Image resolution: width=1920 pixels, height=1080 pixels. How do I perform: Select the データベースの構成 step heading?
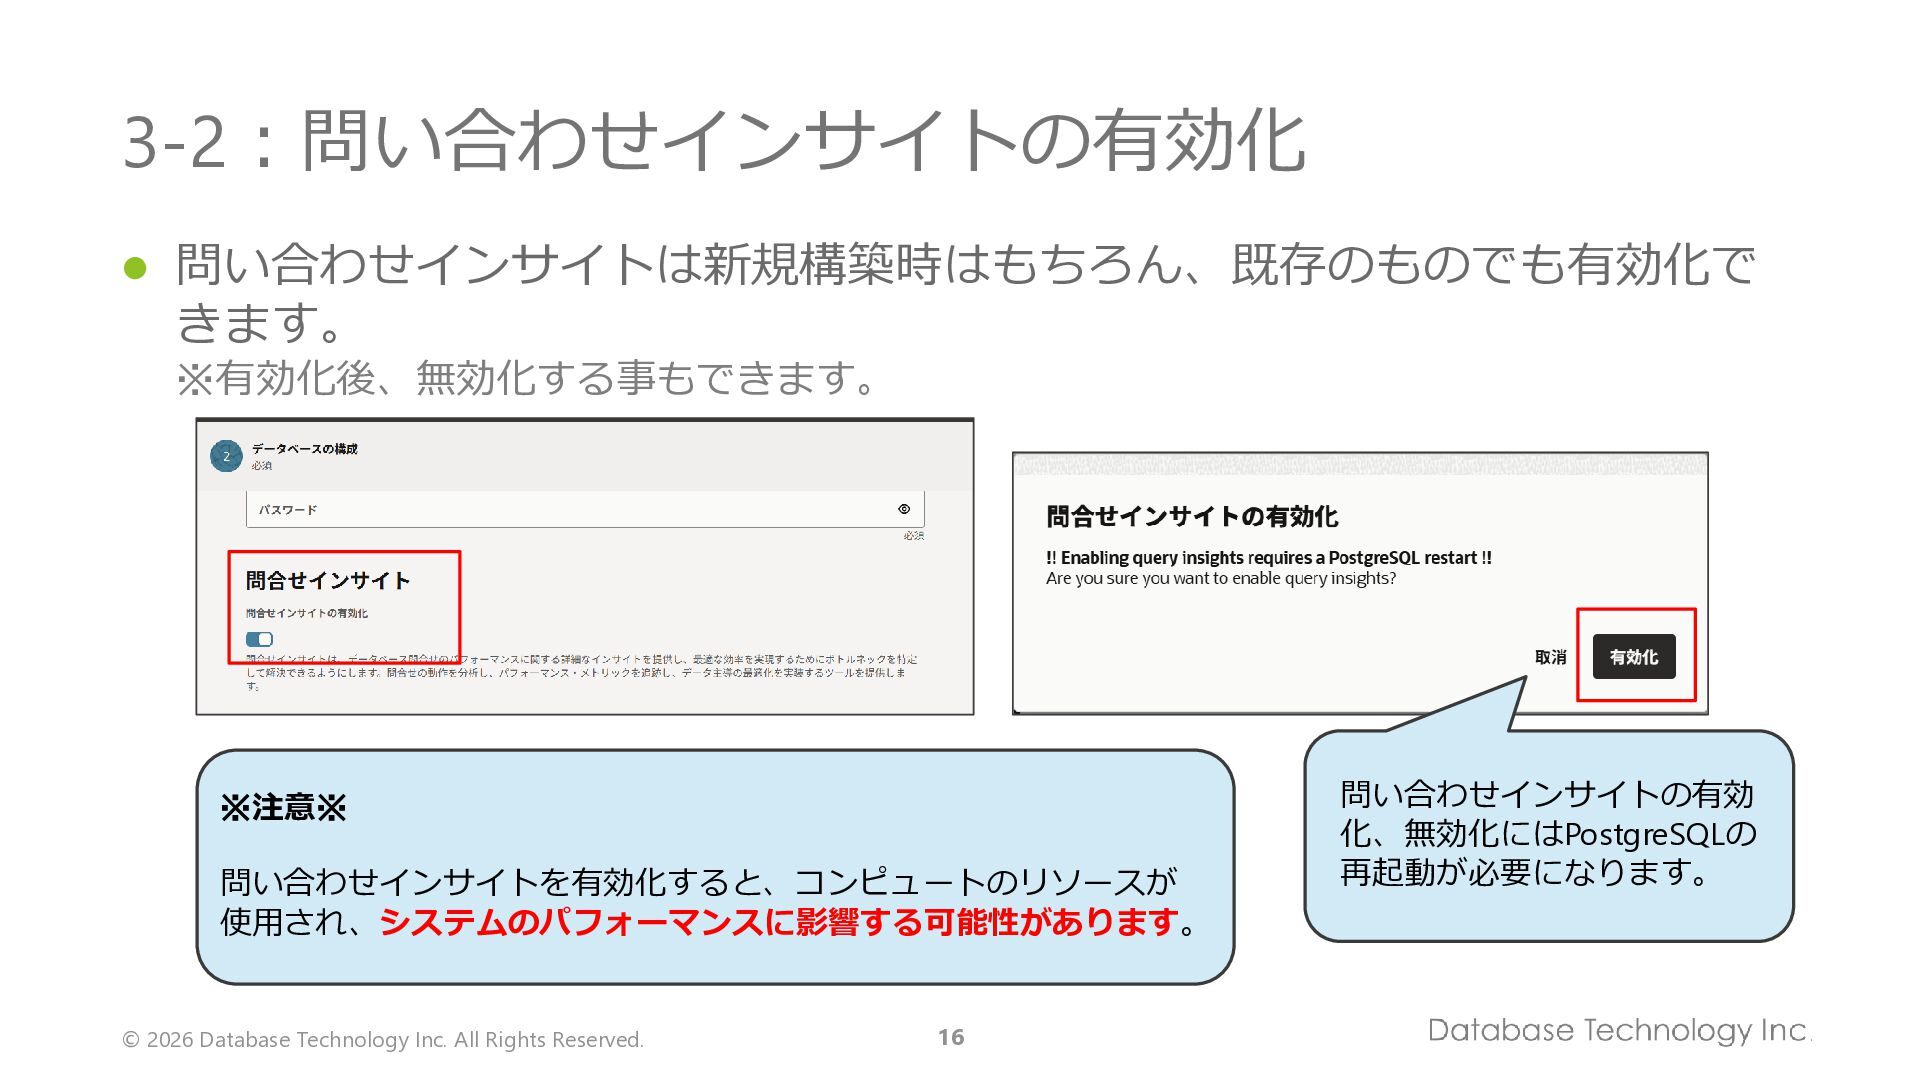pyautogui.click(x=304, y=449)
